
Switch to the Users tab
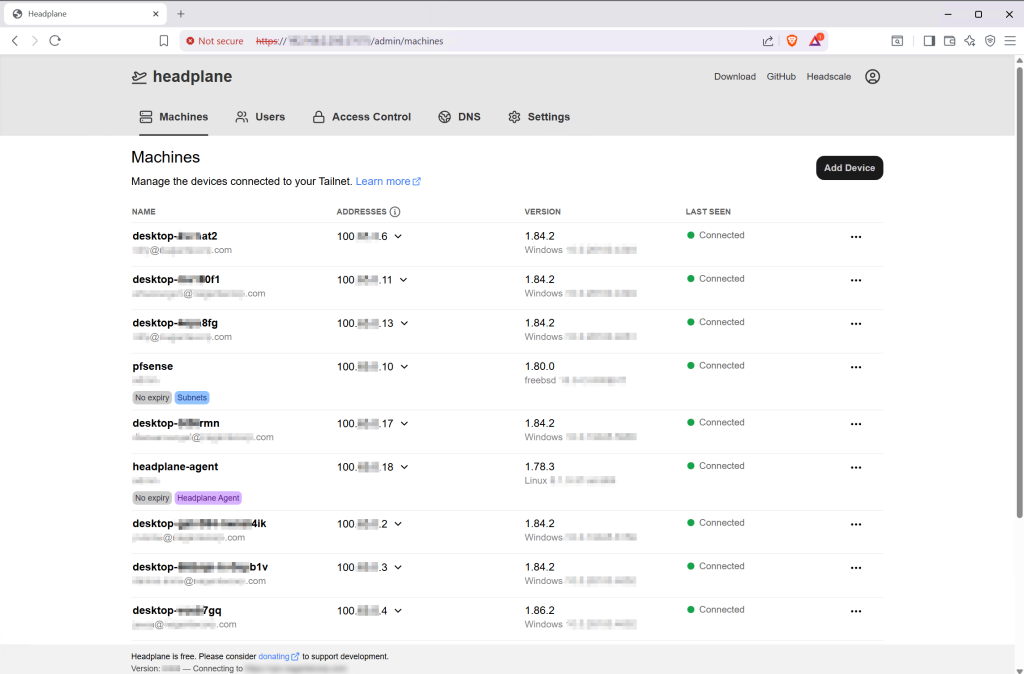(260, 117)
